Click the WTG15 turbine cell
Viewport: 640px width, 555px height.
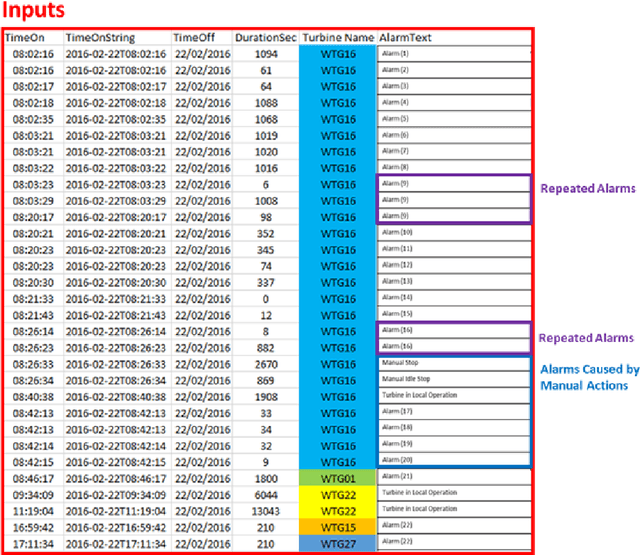338,527
